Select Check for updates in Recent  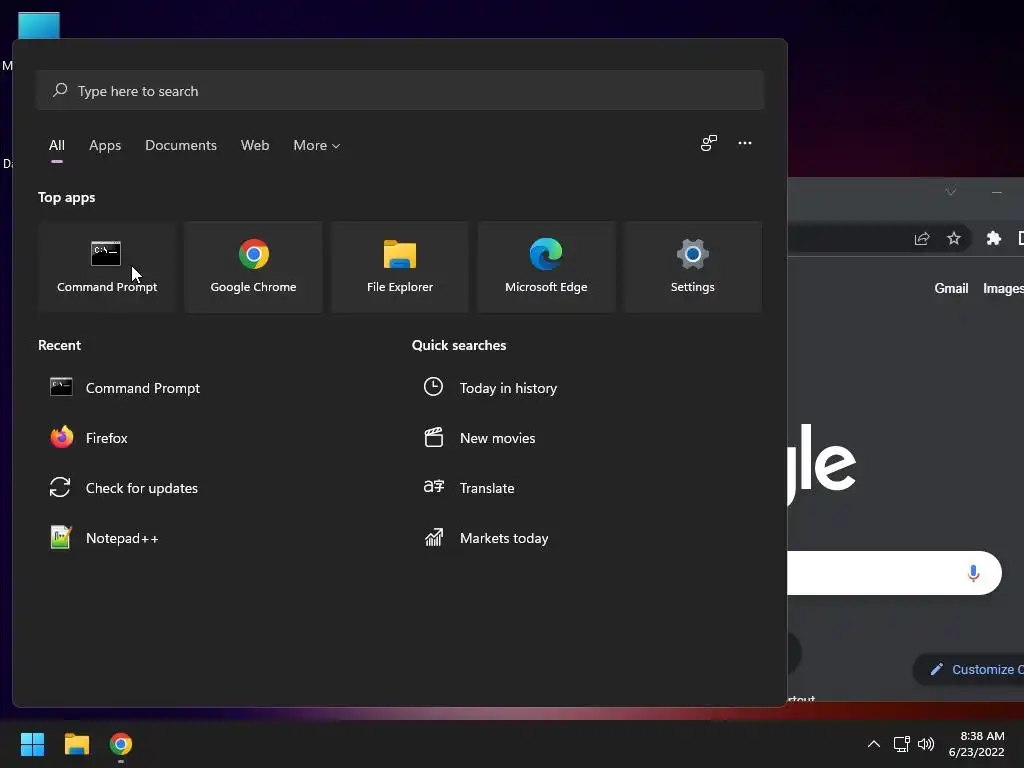click(124, 488)
